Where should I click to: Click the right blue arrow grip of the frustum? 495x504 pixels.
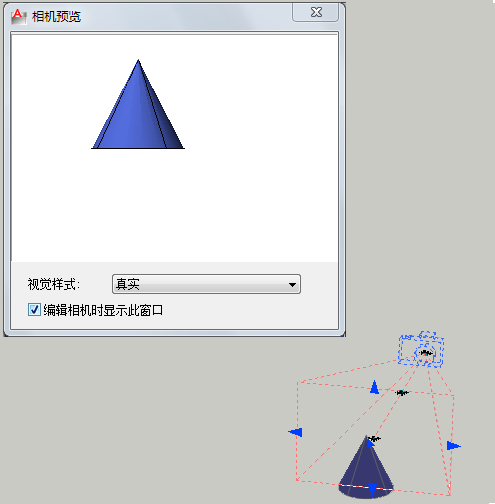[454, 445]
